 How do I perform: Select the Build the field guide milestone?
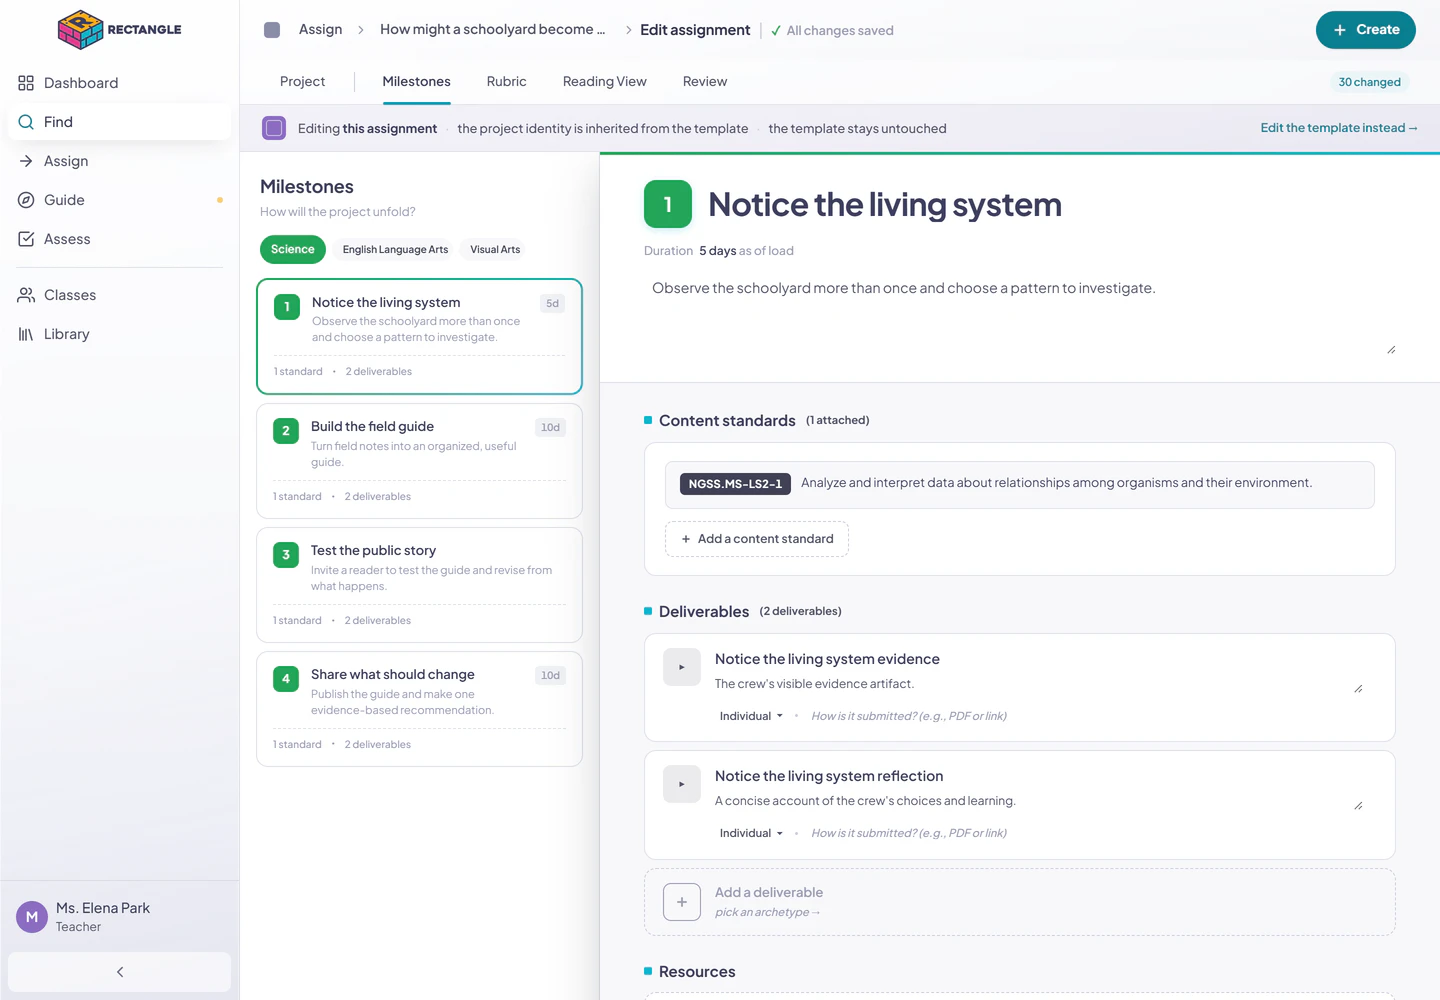(x=419, y=461)
